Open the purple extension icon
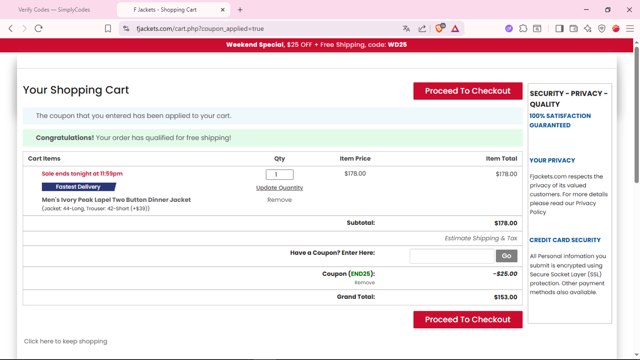 click(x=509, y=29)
